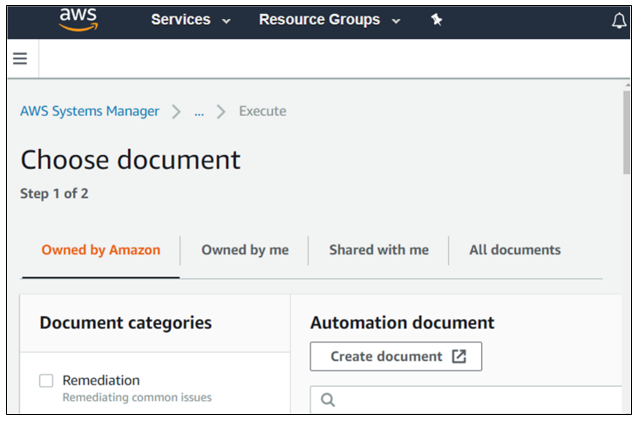Click the Create document button
Image resolution: width=639 pixels, height=422 pixels.
pos(396,356)
